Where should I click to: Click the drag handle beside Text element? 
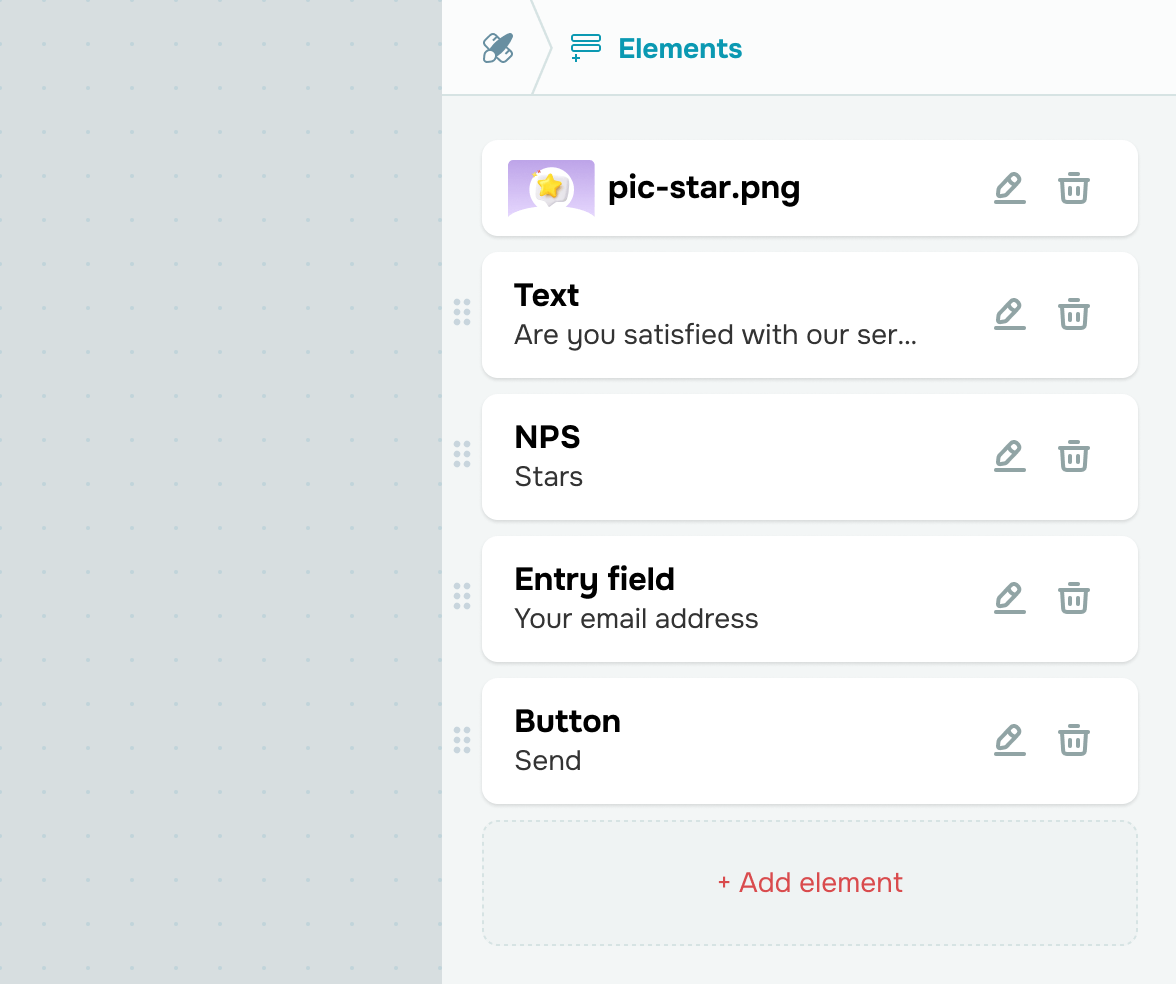point(462,312)
